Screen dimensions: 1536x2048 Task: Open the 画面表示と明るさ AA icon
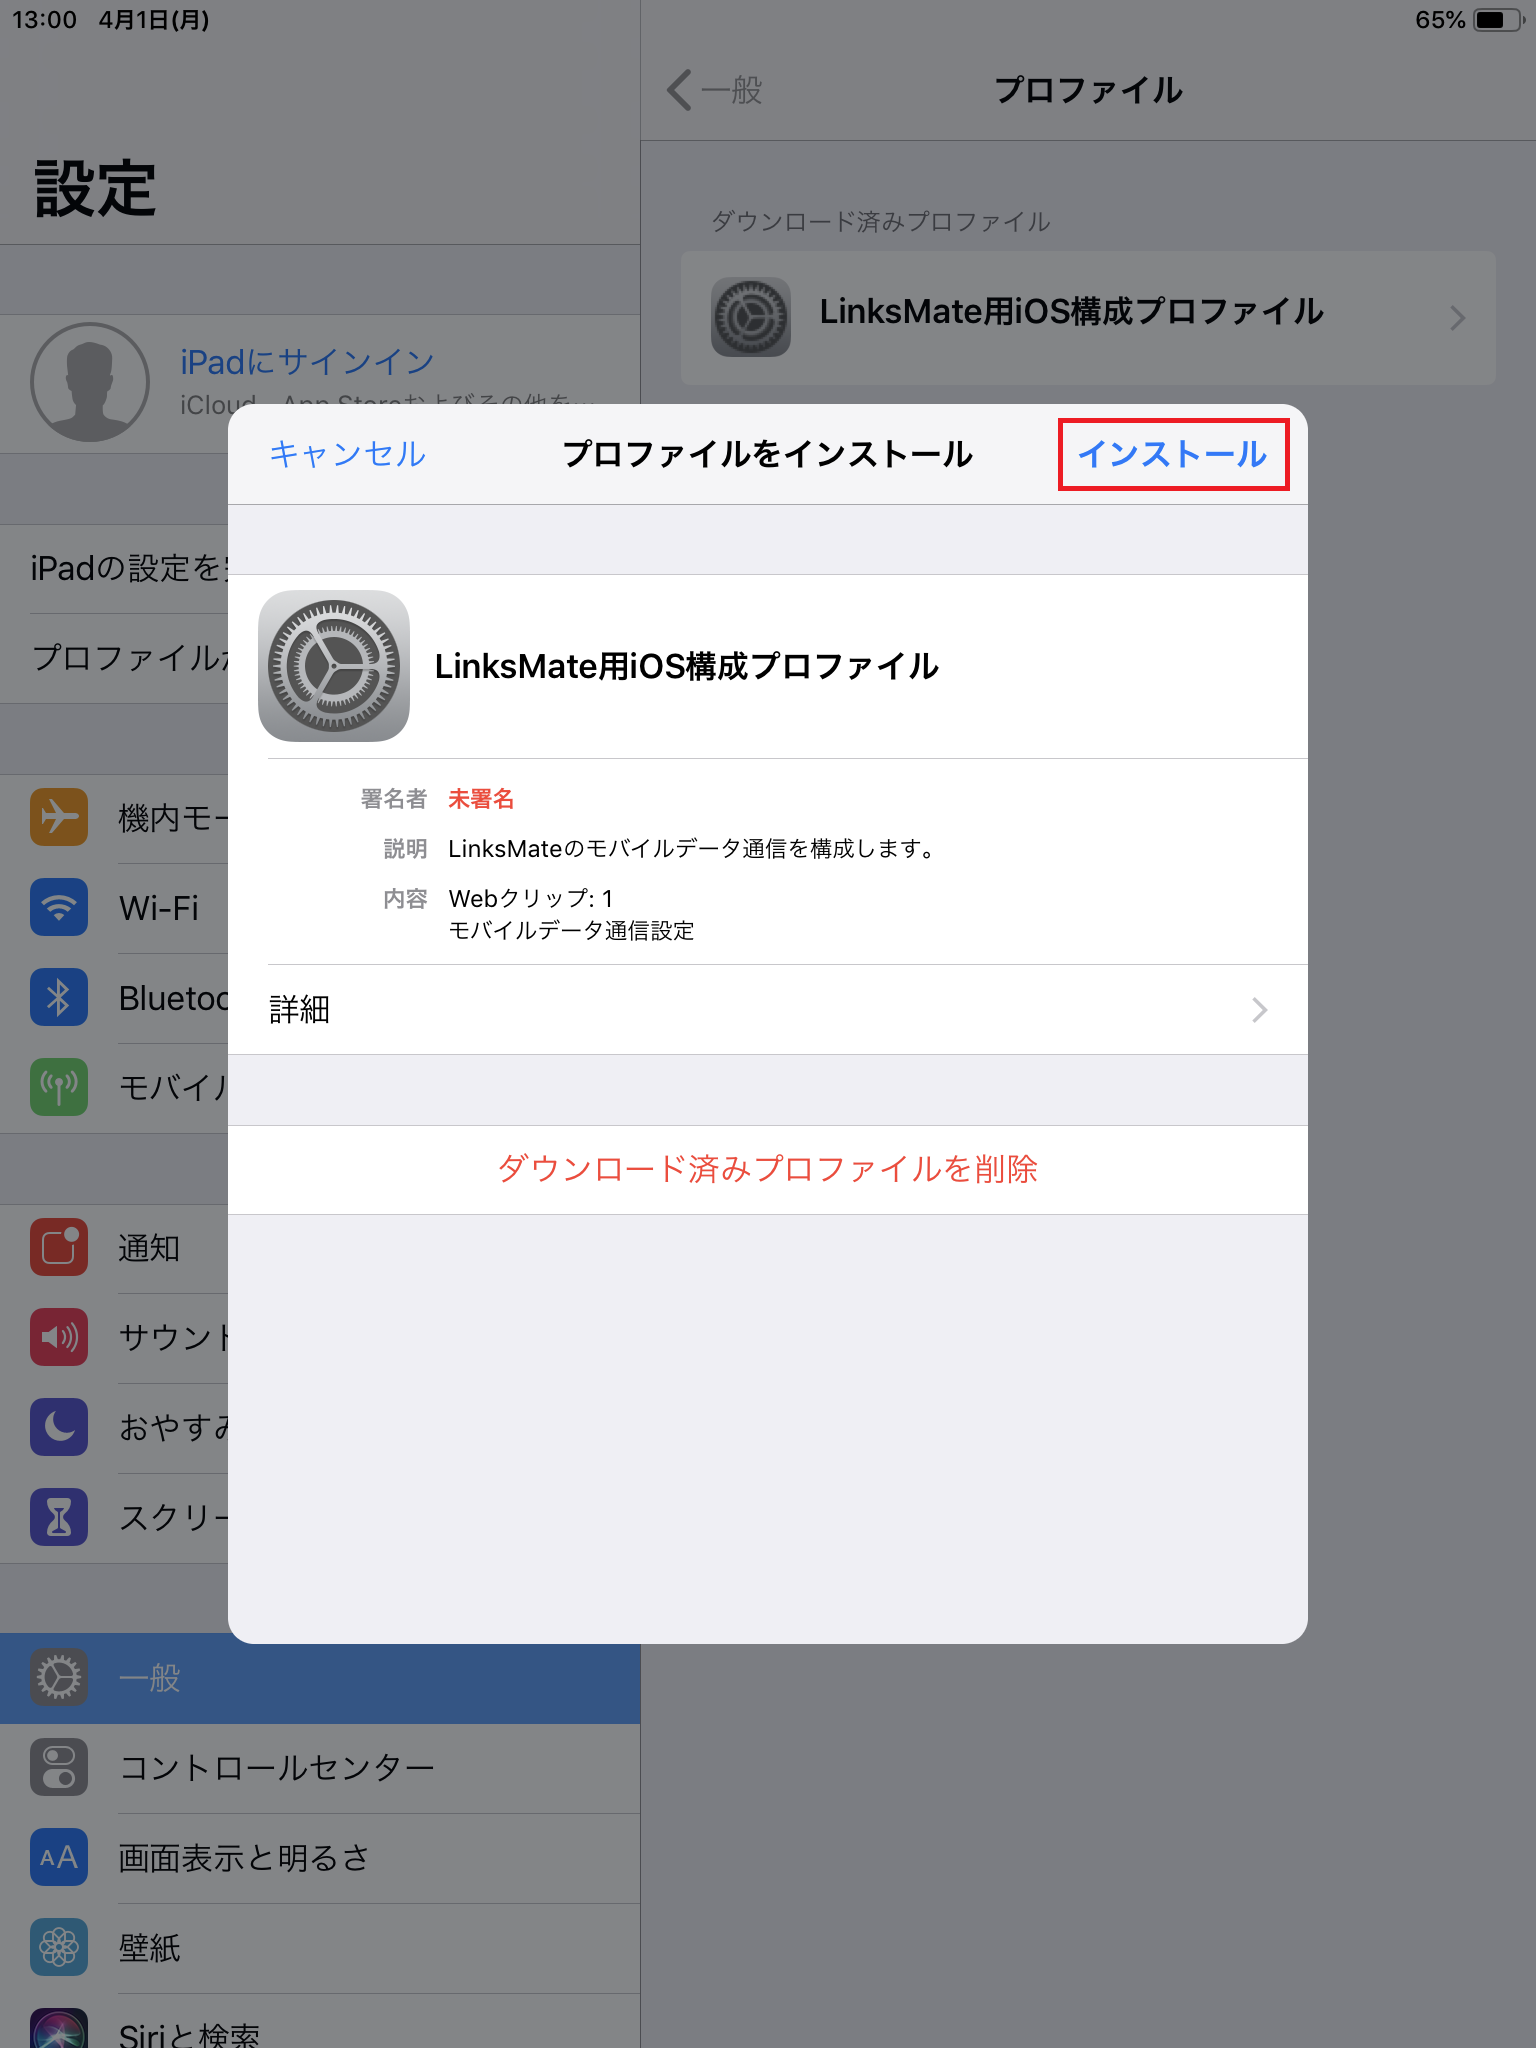click(x=59, y=1857)
